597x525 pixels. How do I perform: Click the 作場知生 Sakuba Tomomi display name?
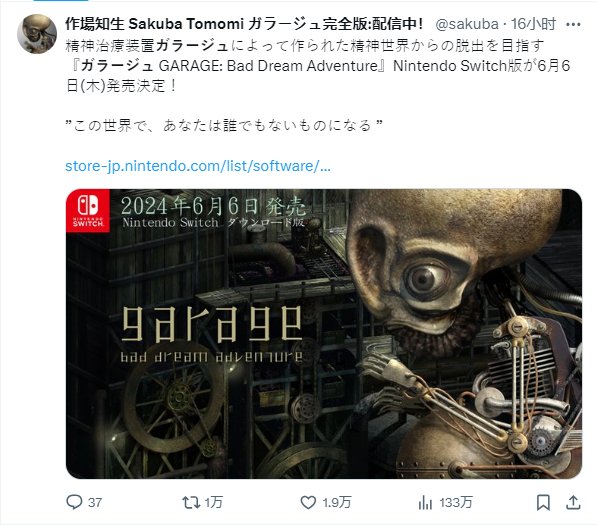[x=244, y=24]
